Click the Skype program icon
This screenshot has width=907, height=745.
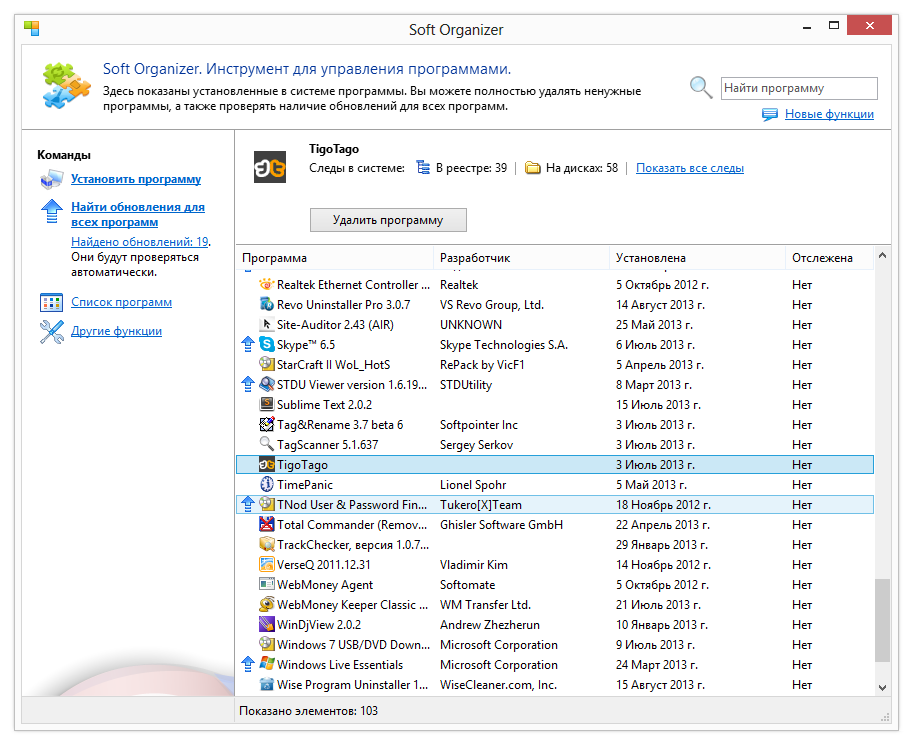pos(267,344)
